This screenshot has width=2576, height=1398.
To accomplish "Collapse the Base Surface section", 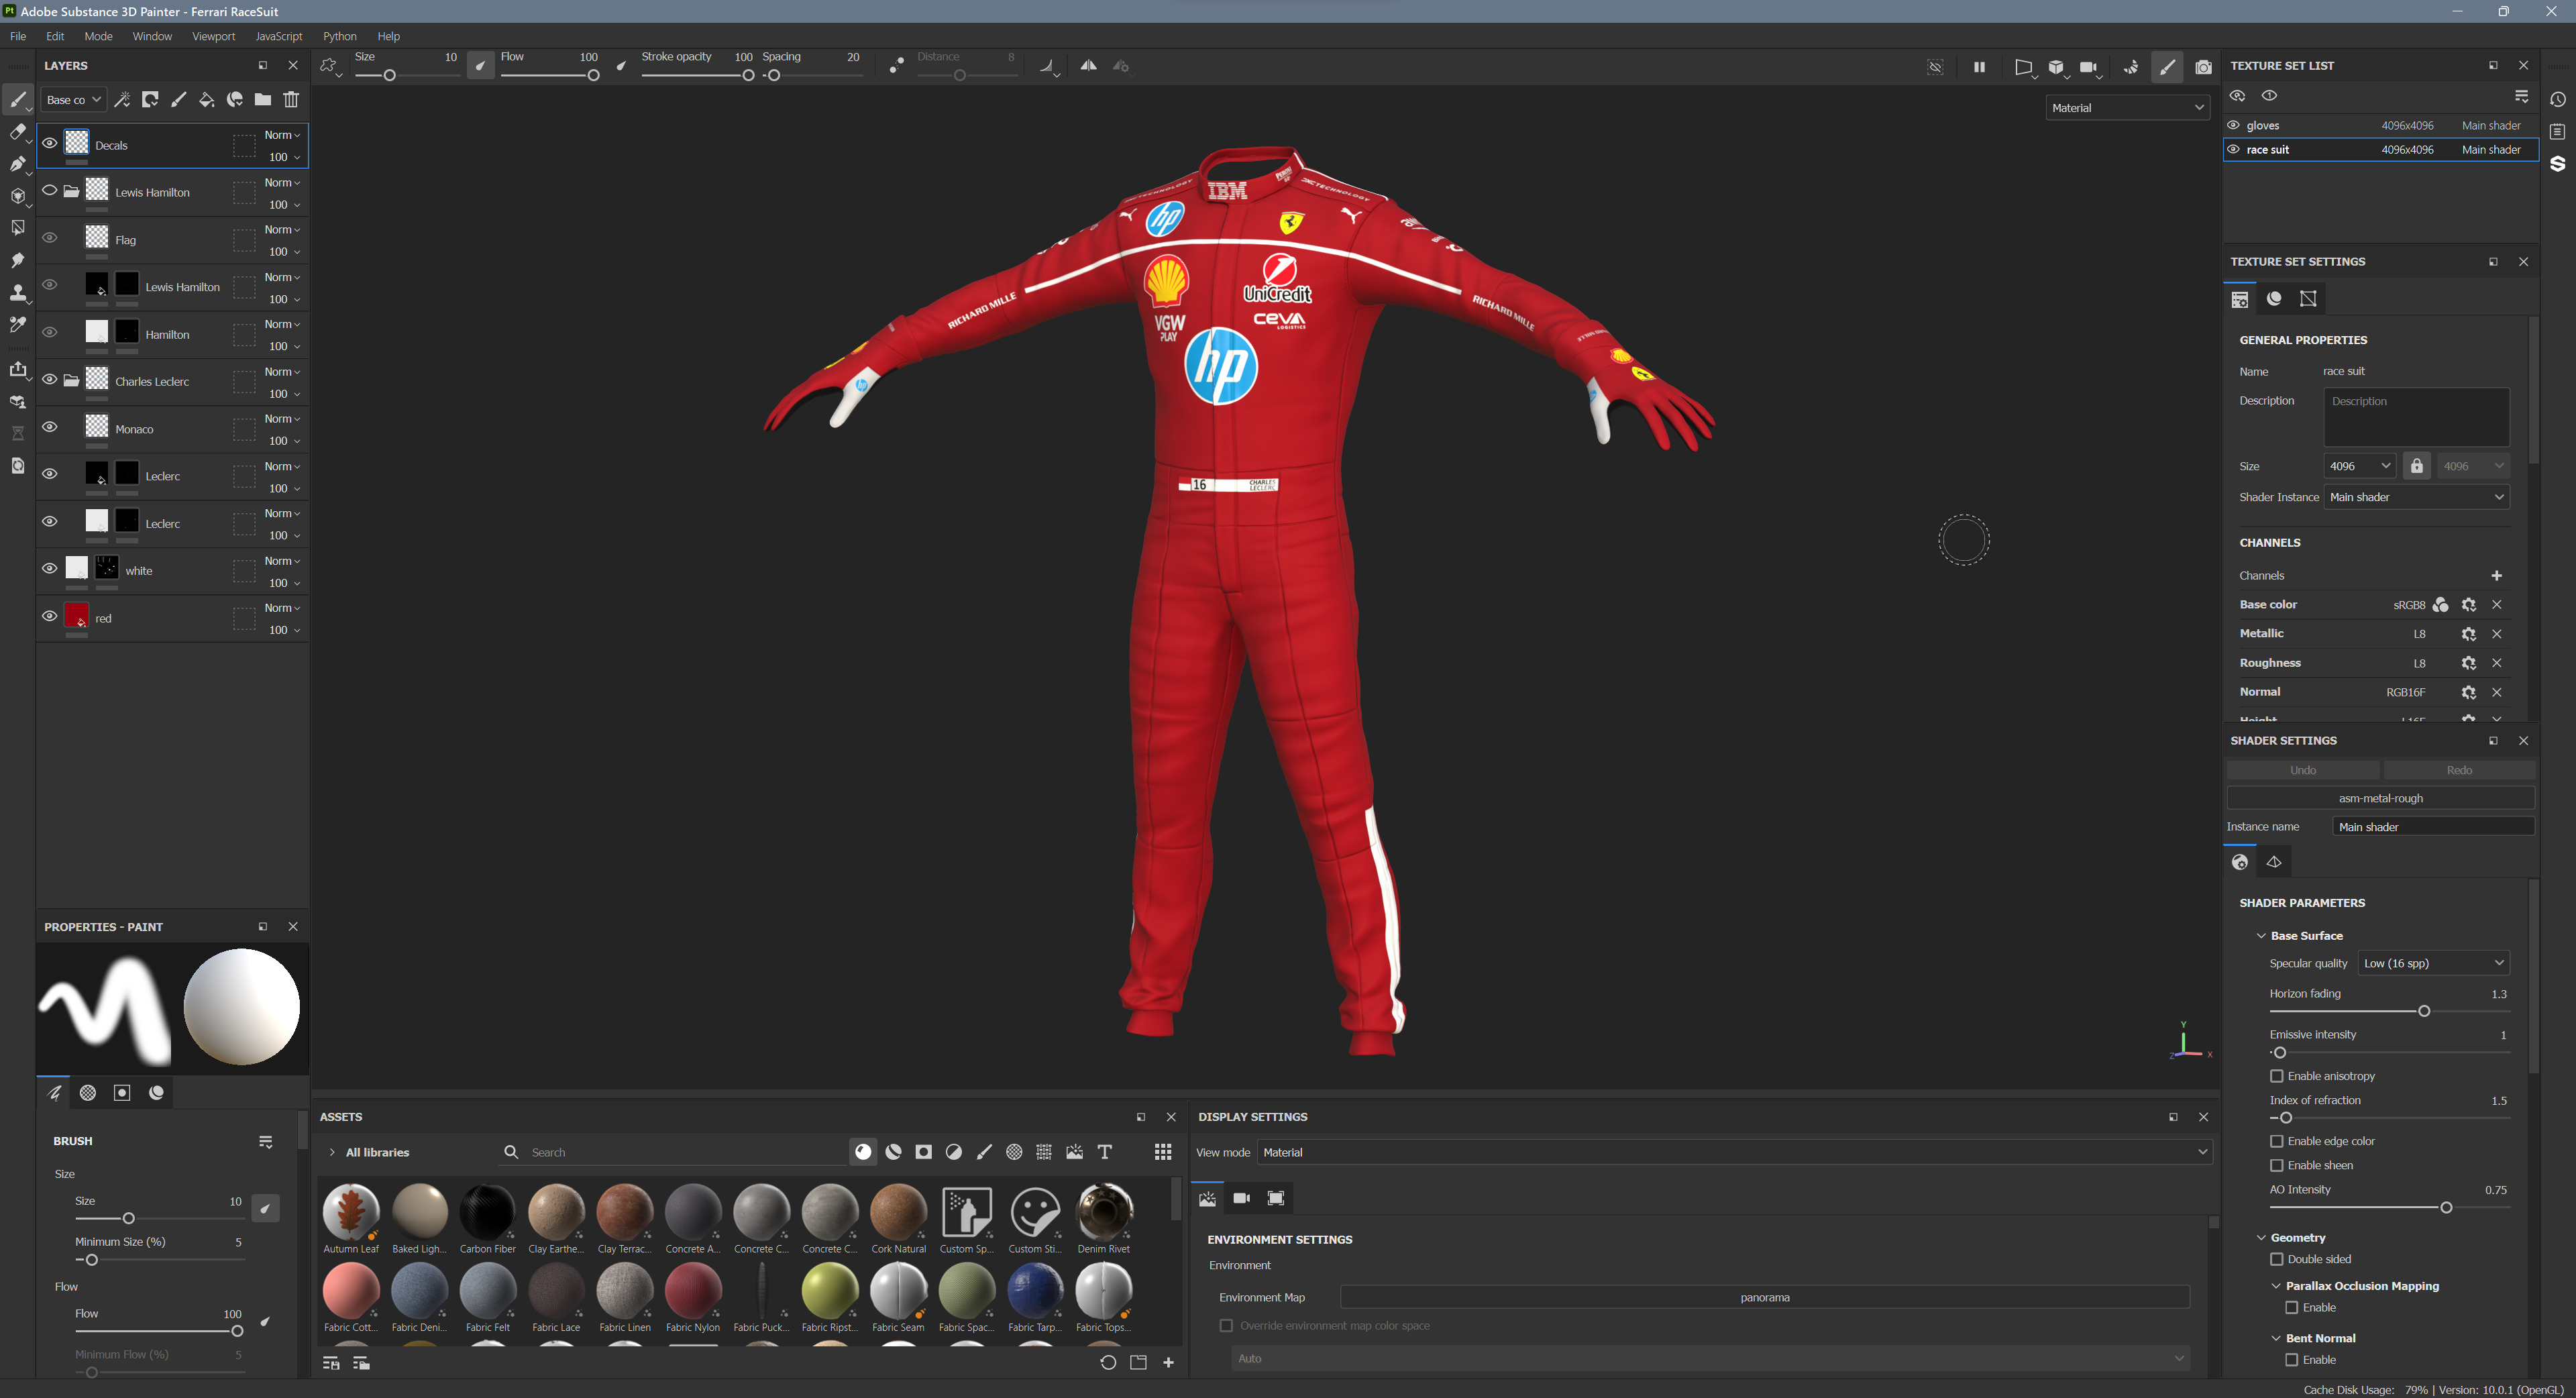I will 2262,936.
